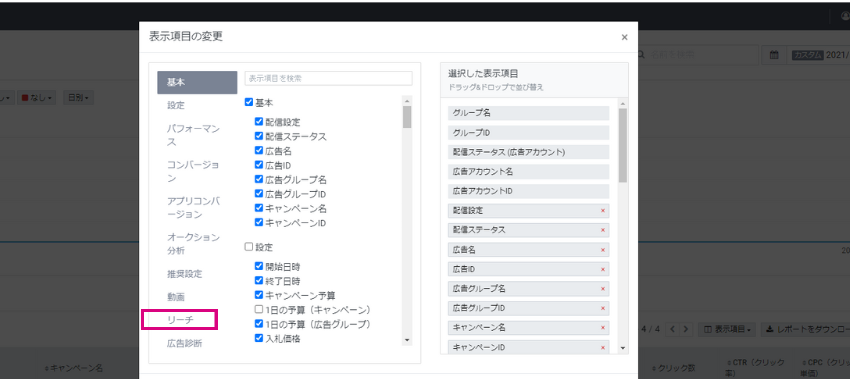Remove キャンペーンID from selected items
The image size is (850, 379).
pos(603,347)
